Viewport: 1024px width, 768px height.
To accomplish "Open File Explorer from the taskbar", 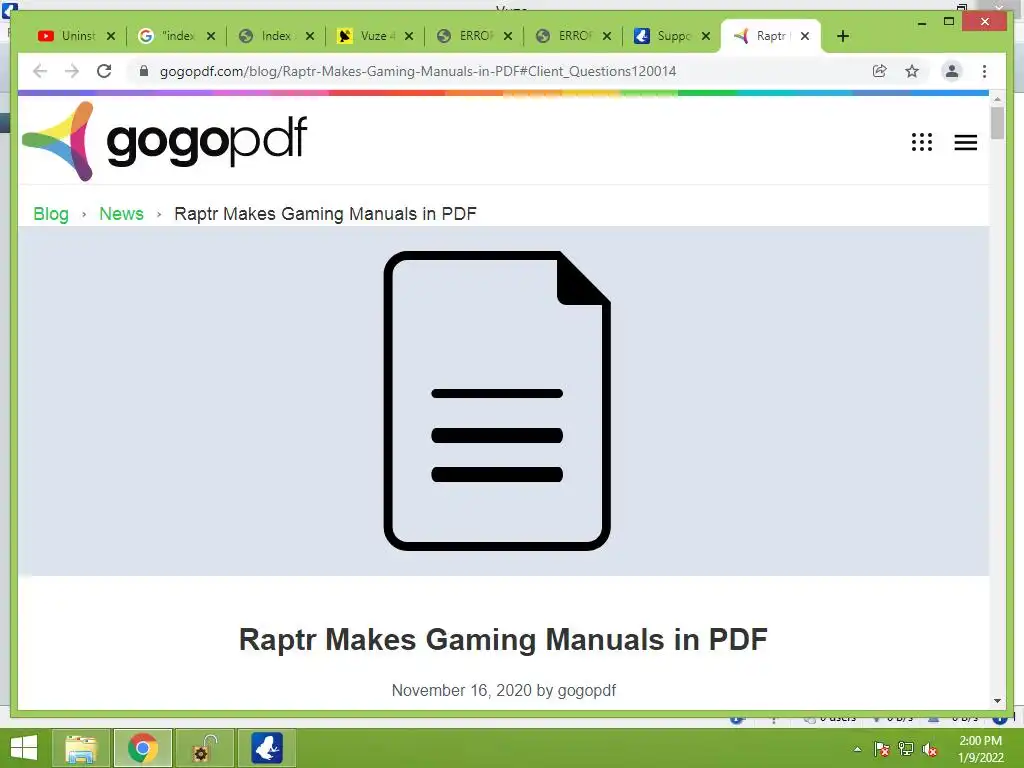I will (81, 748).
